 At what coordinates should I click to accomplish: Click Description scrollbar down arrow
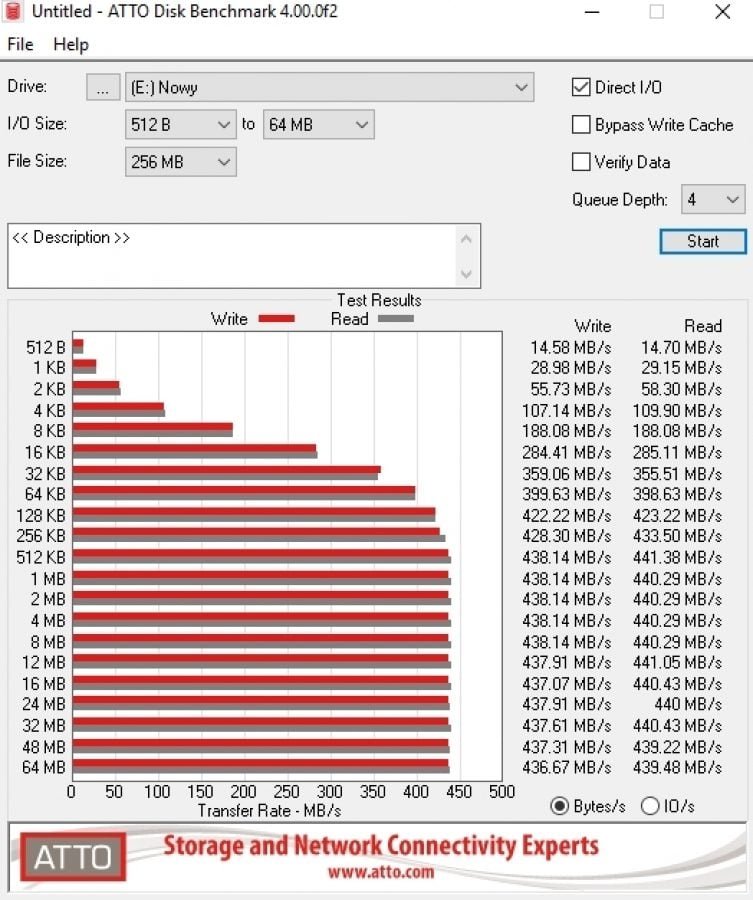(x=466, y=274)
